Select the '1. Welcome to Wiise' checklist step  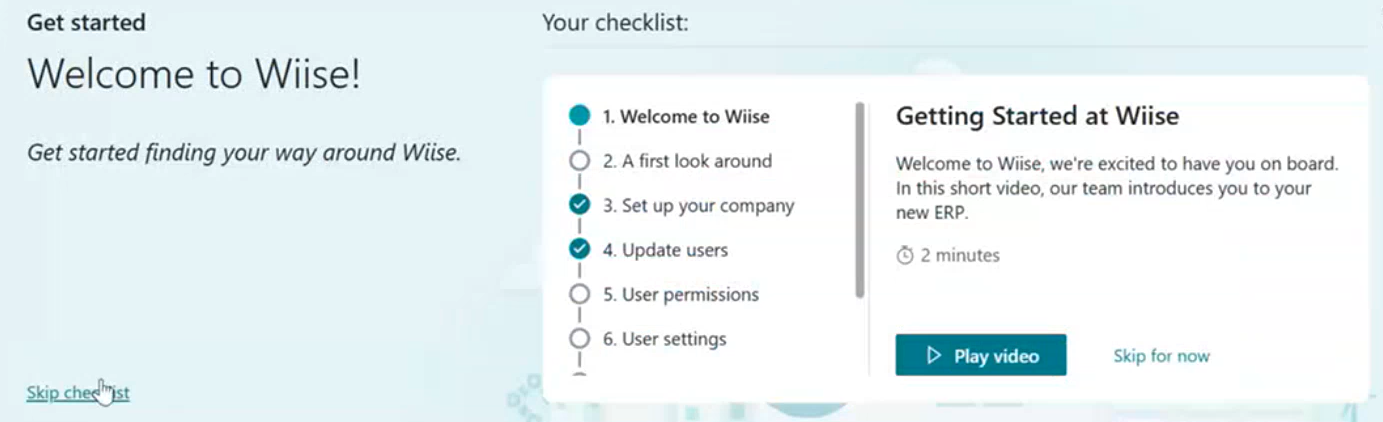pyautogui.click(x=685, y=116)
